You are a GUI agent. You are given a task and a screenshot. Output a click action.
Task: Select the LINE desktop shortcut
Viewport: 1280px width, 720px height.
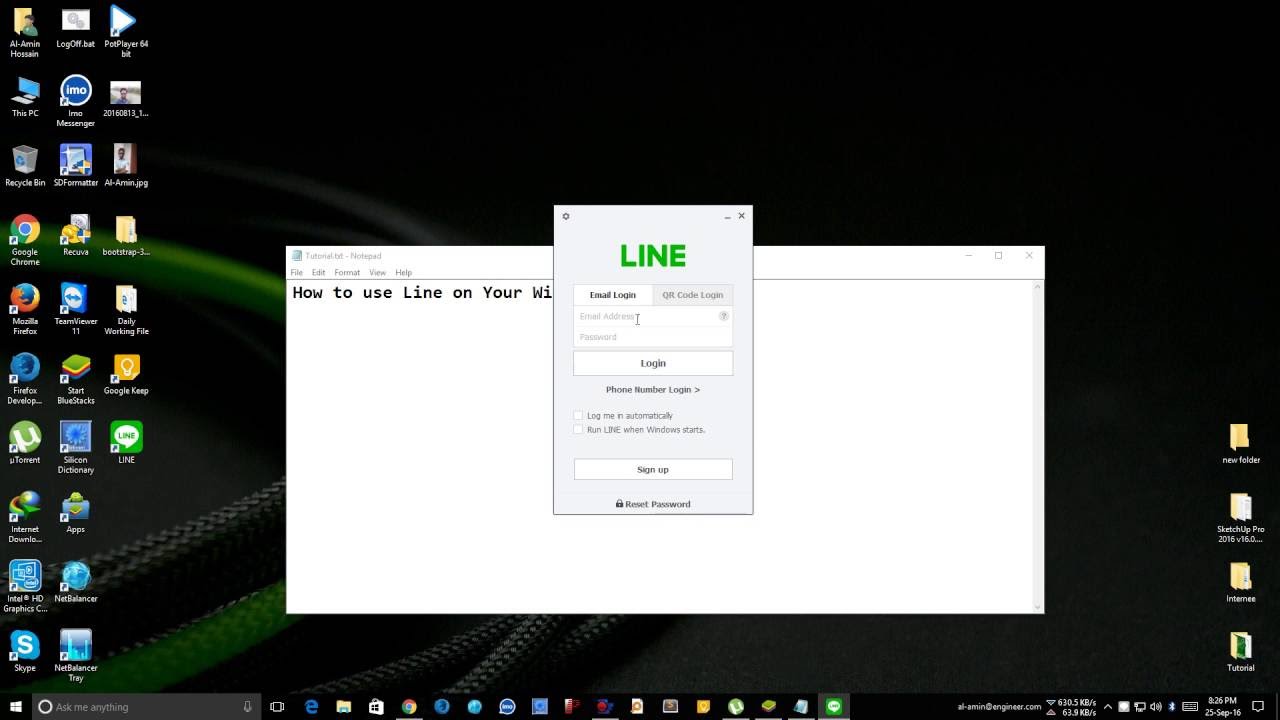[x=126, y=442]
